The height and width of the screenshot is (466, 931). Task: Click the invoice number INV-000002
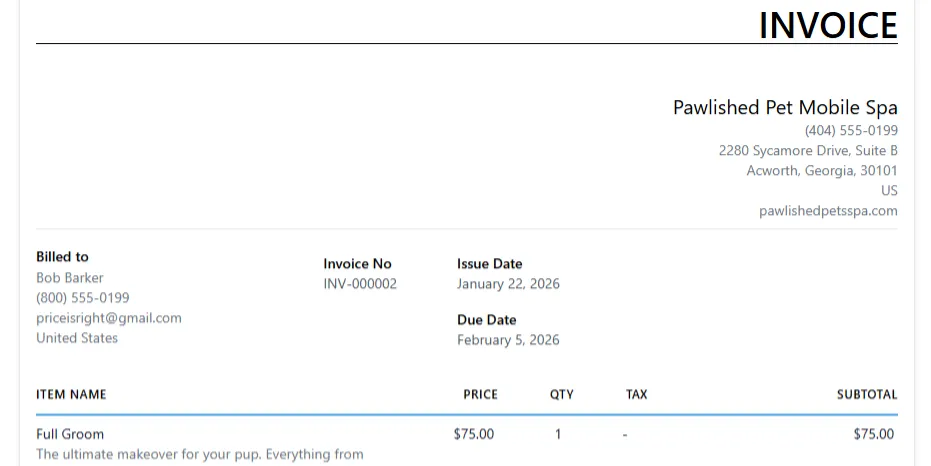pos(360,284)
